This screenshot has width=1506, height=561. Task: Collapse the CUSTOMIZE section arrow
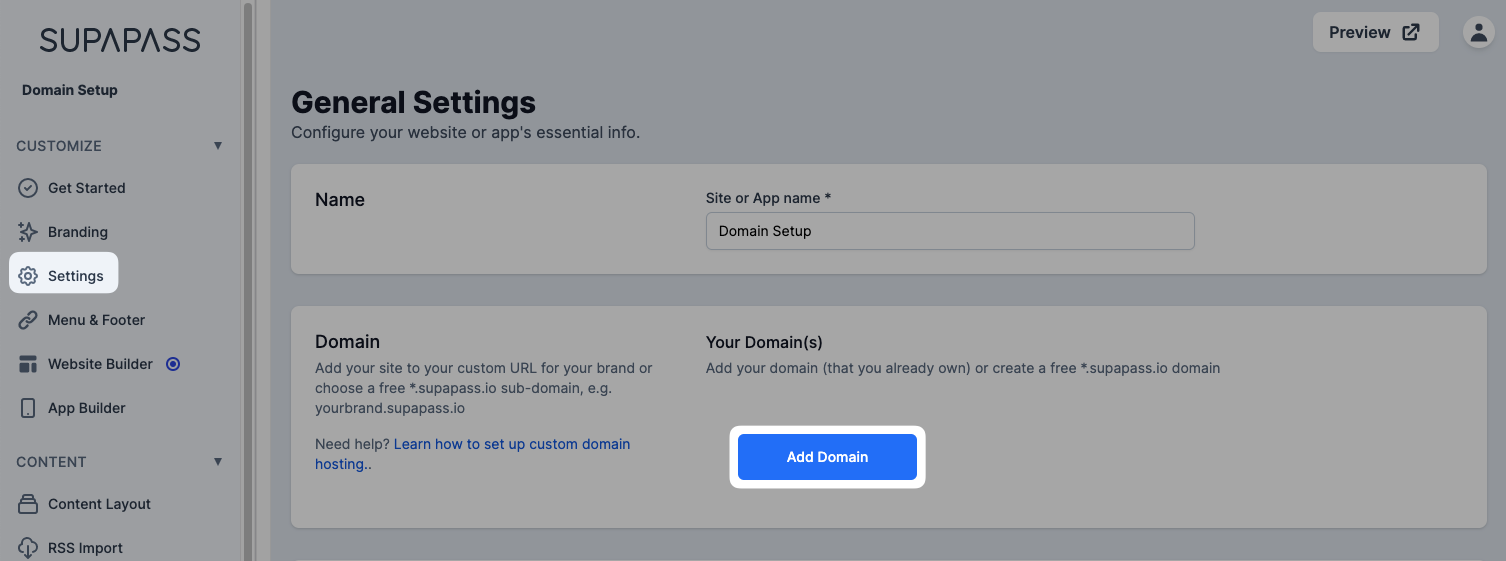(x=218, y=146)
